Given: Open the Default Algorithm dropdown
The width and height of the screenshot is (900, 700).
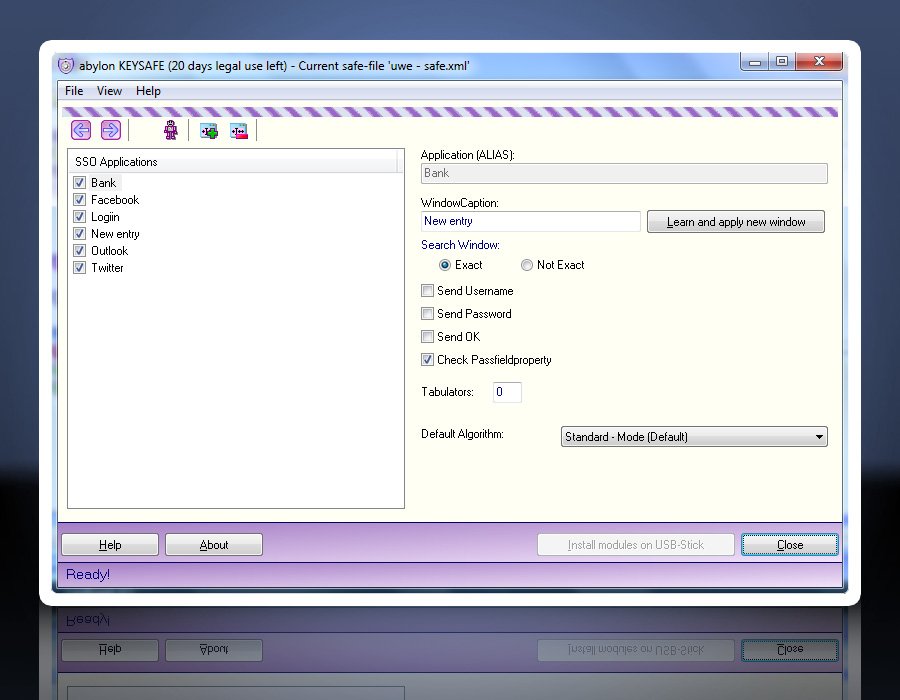Looking at the screenshot, I should coord(694,437).
